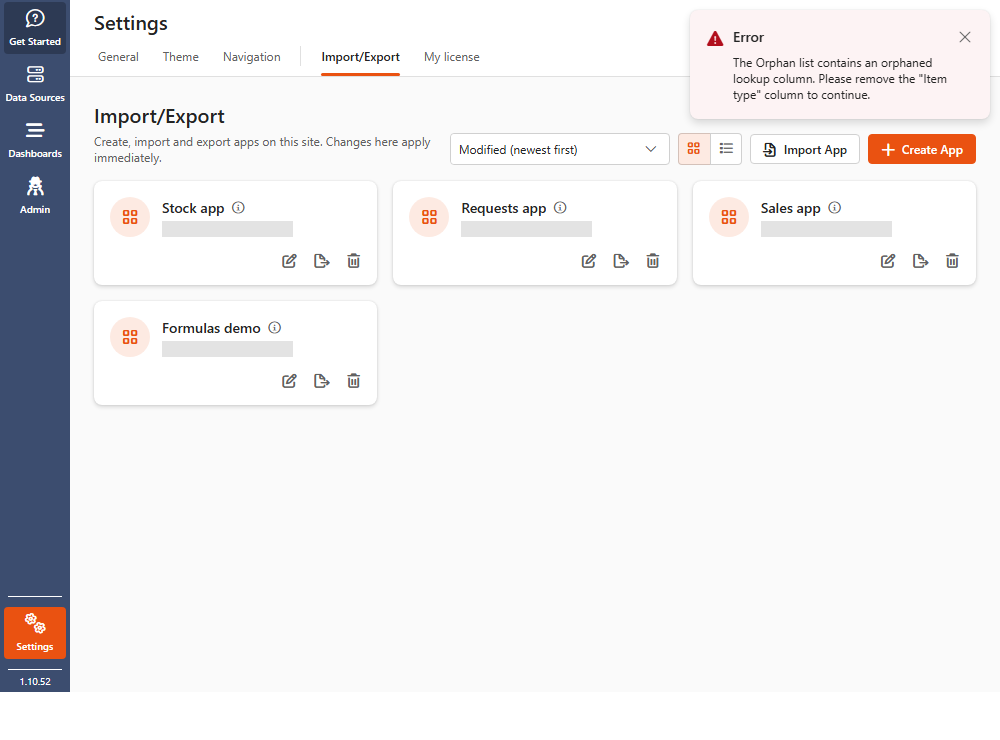
Task: Click the version number 1.10.52
Action: 35,681
